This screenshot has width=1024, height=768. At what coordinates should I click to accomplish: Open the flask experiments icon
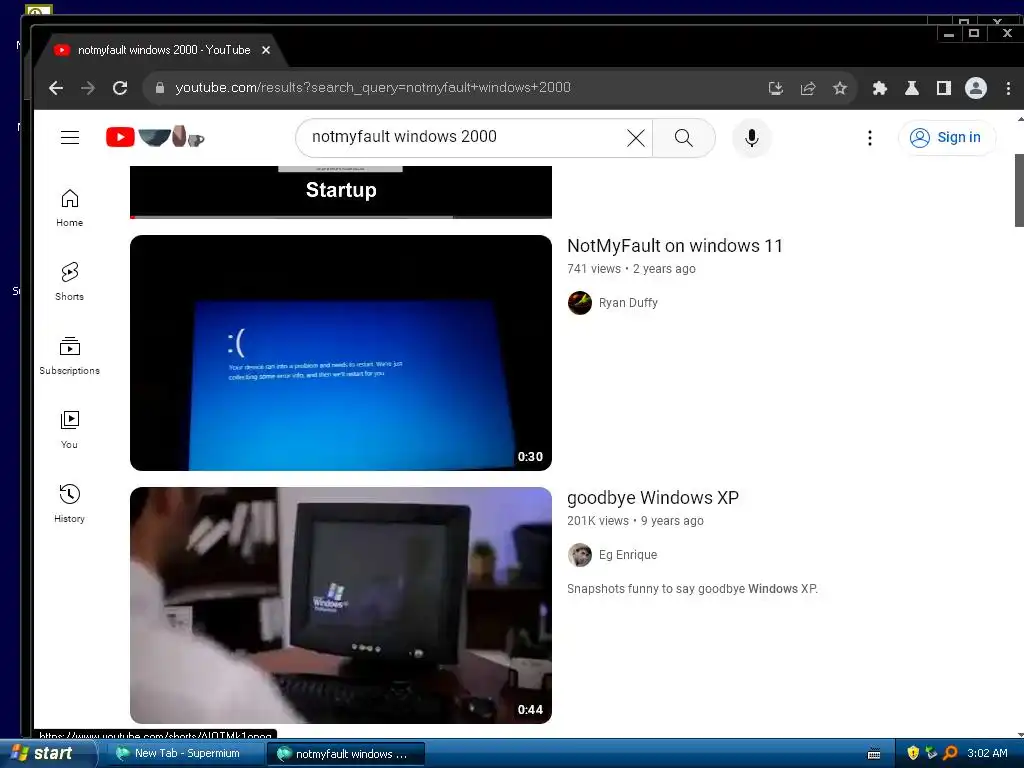(912, 88)
